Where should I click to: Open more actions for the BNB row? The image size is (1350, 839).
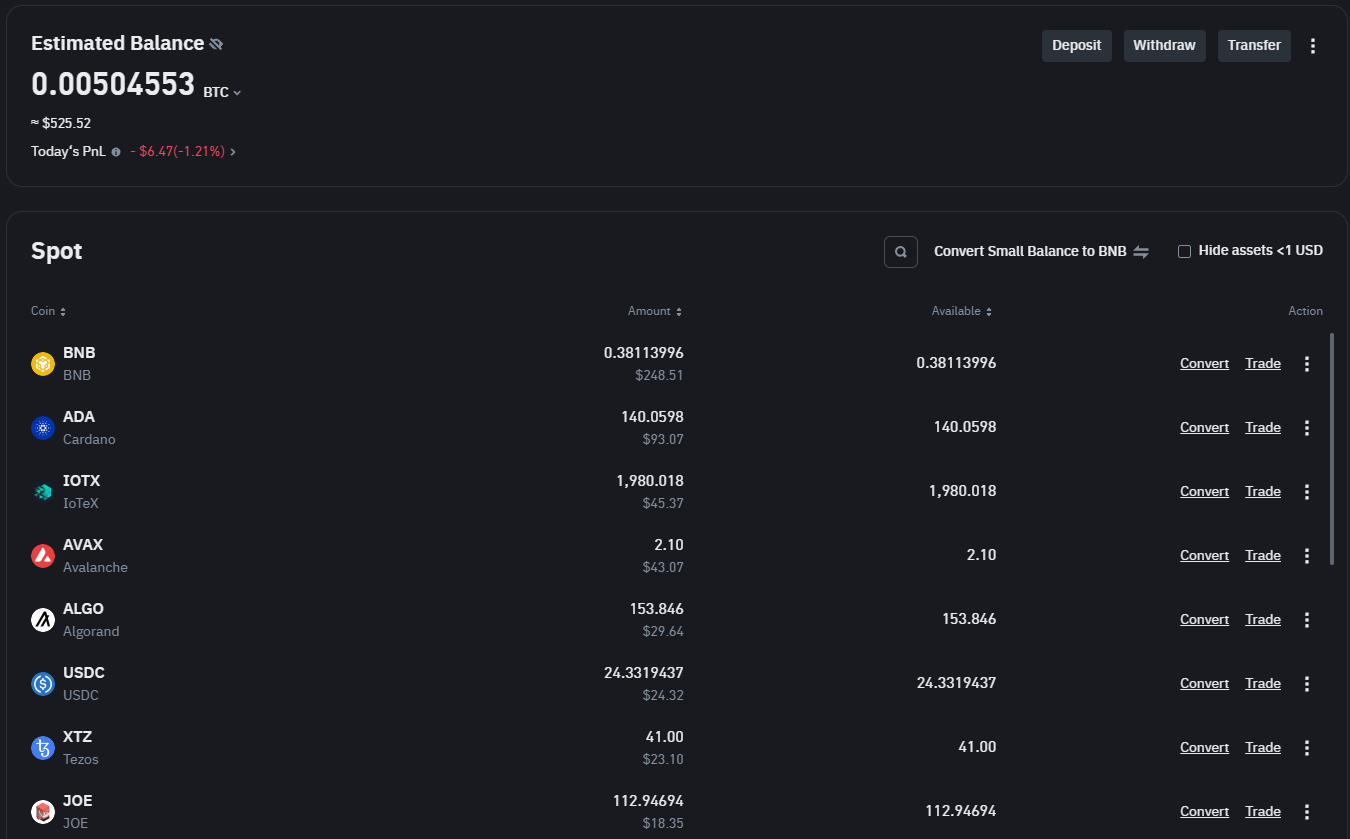[x=1307, y=364]
